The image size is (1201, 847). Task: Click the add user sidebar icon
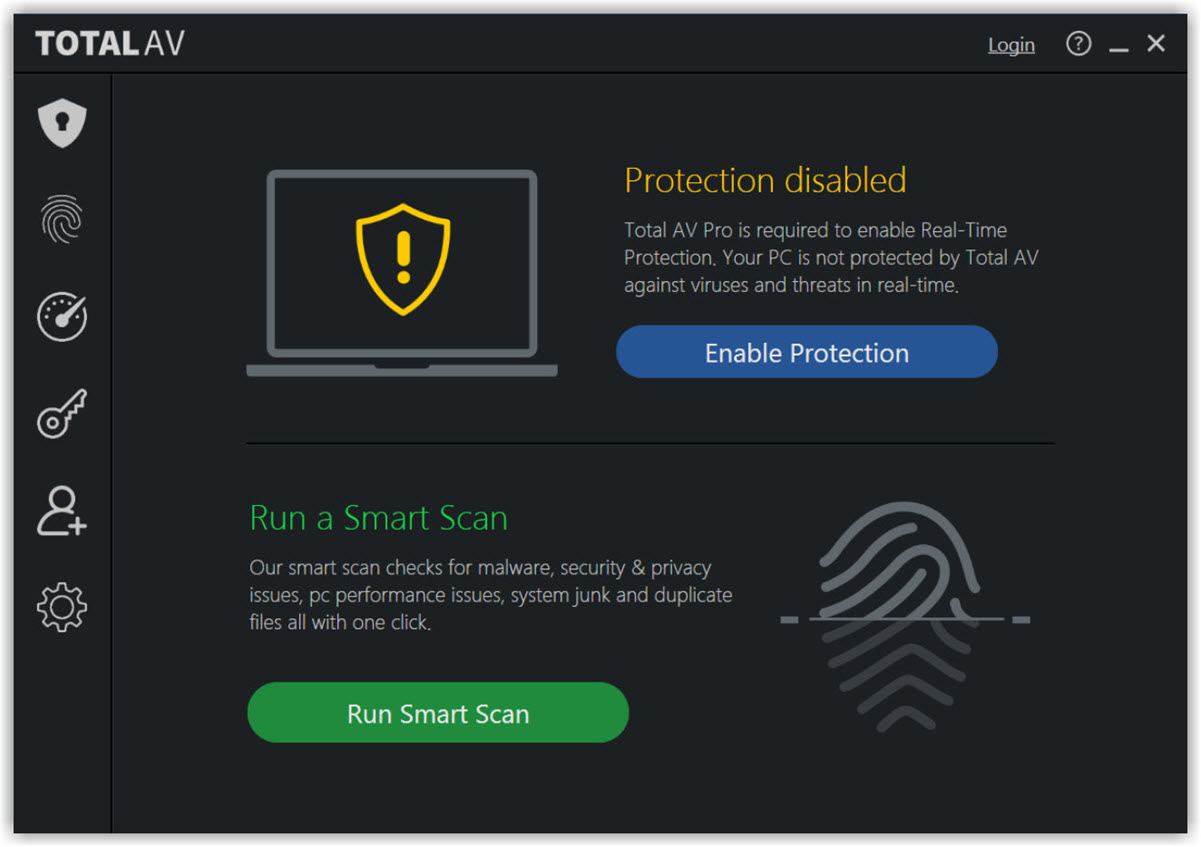point(62,511)
